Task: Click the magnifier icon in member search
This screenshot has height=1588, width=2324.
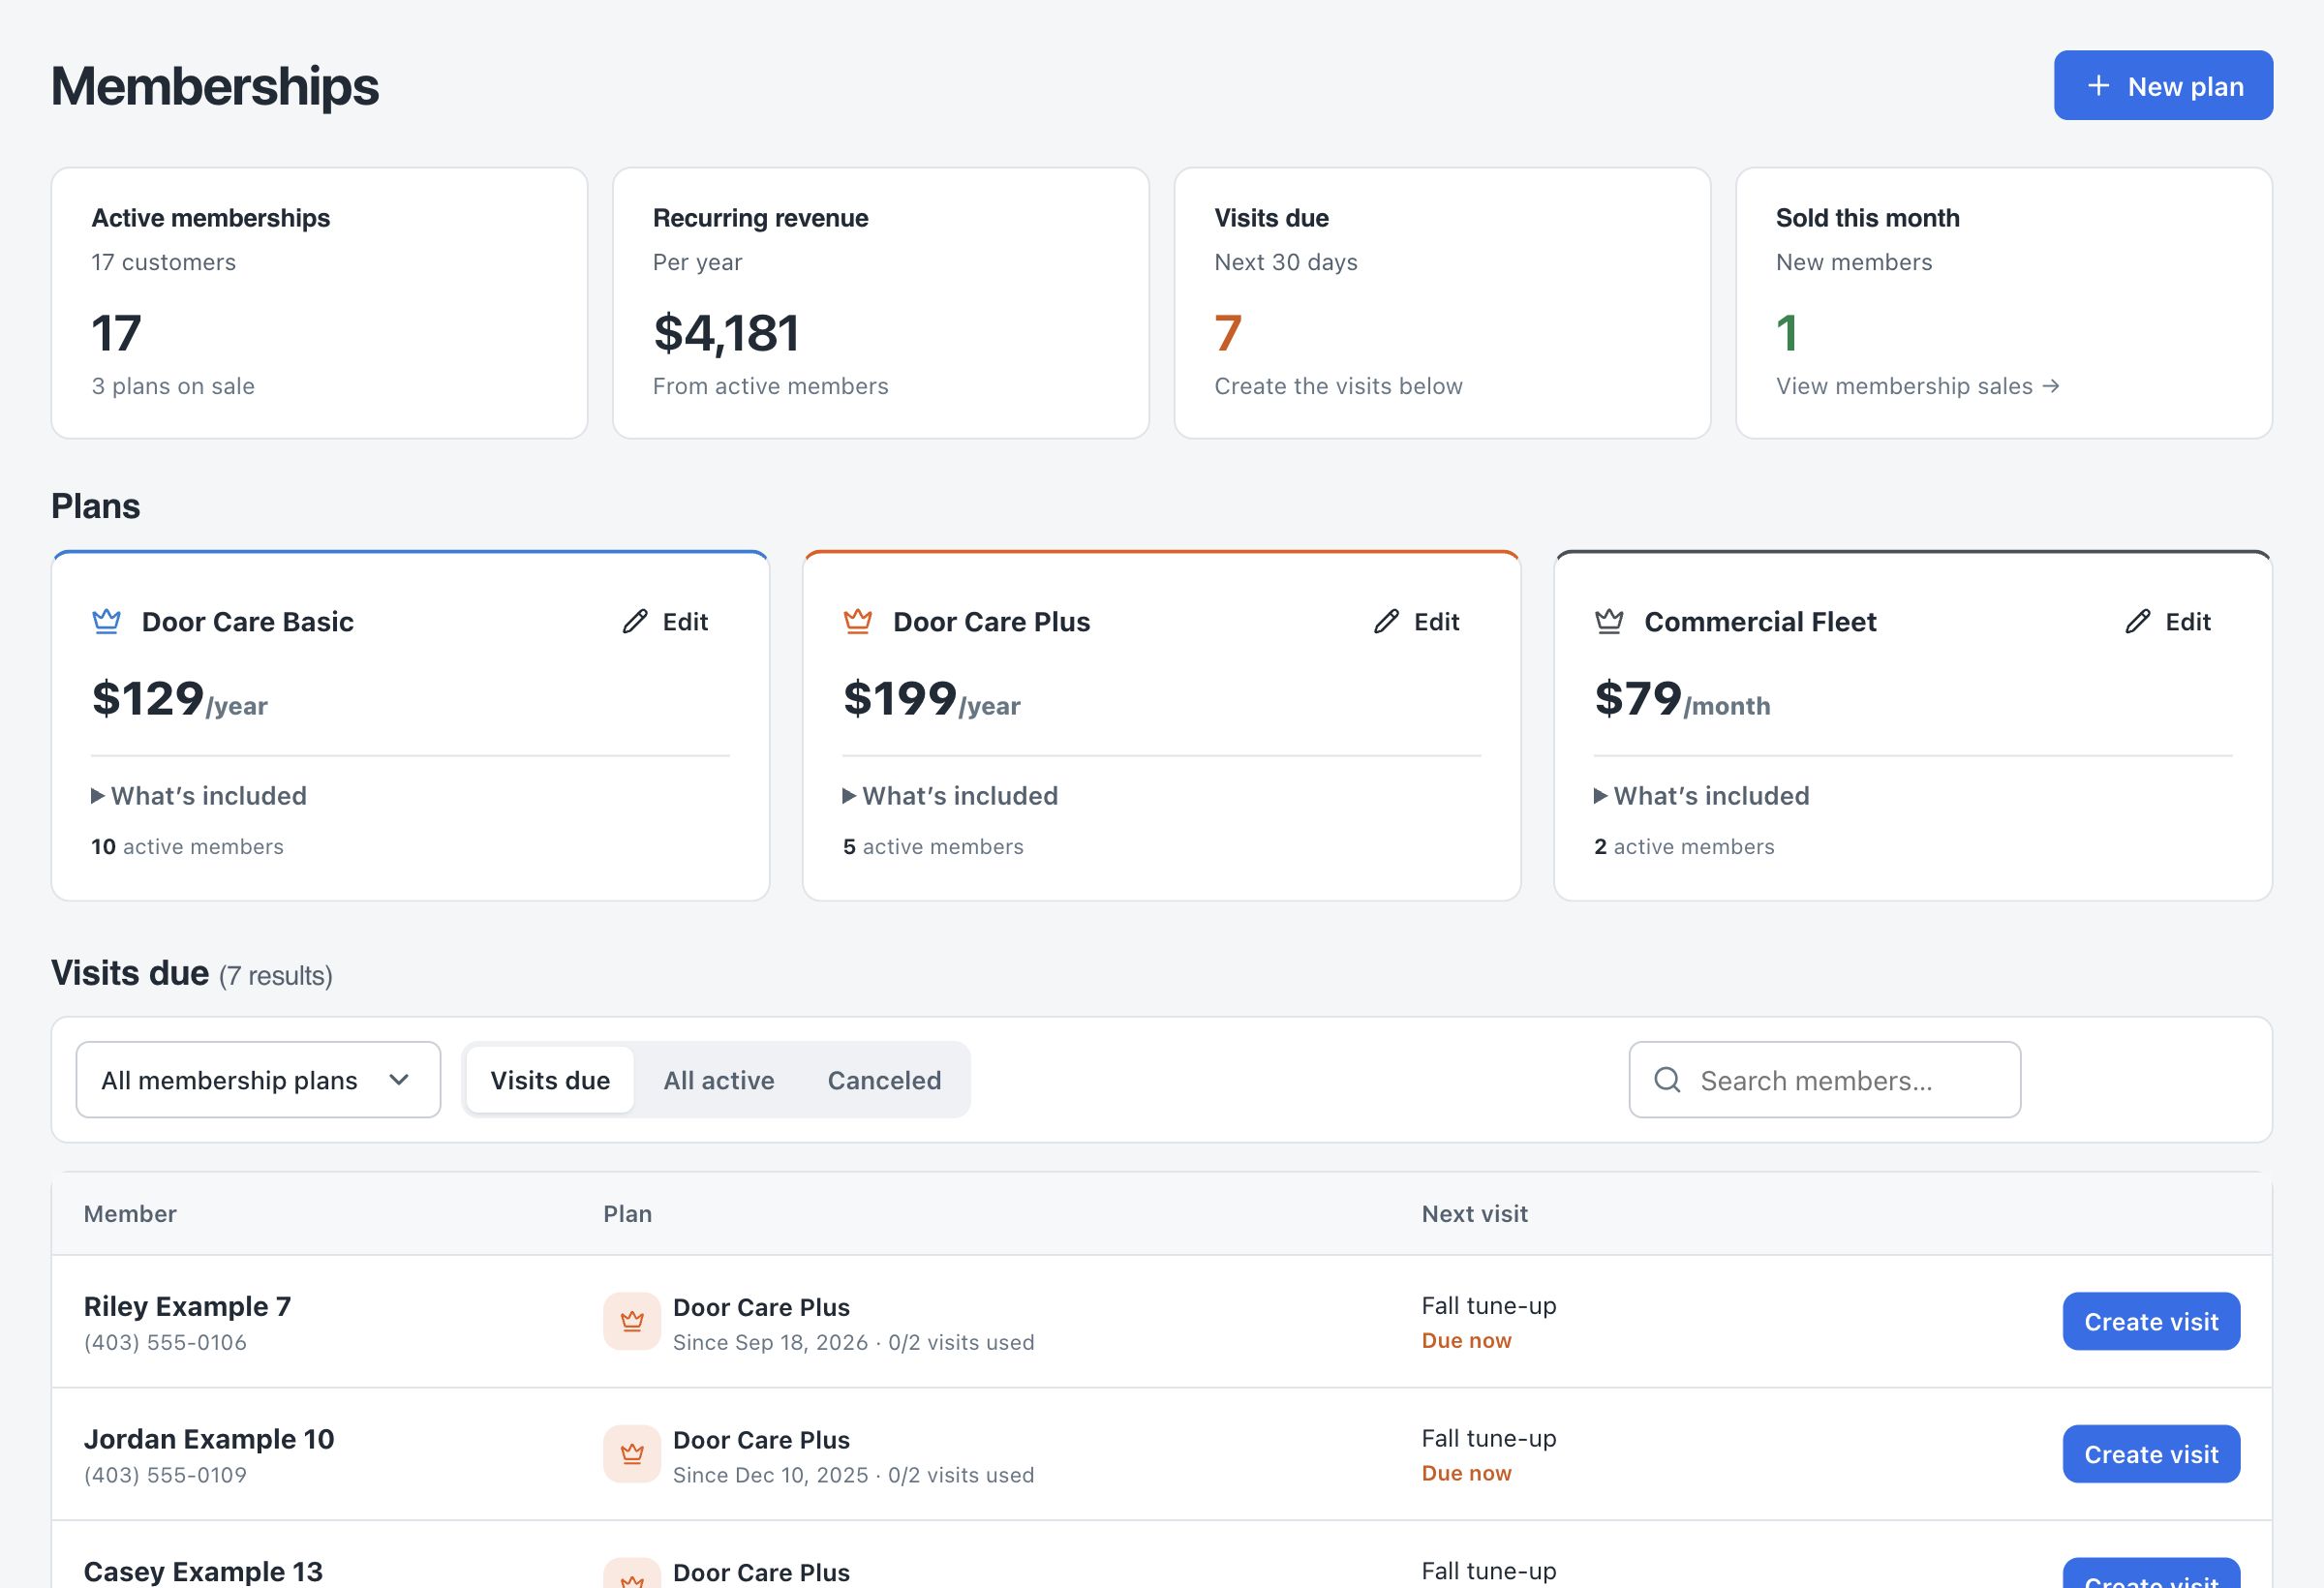Action: (x=1667, y=1080)
